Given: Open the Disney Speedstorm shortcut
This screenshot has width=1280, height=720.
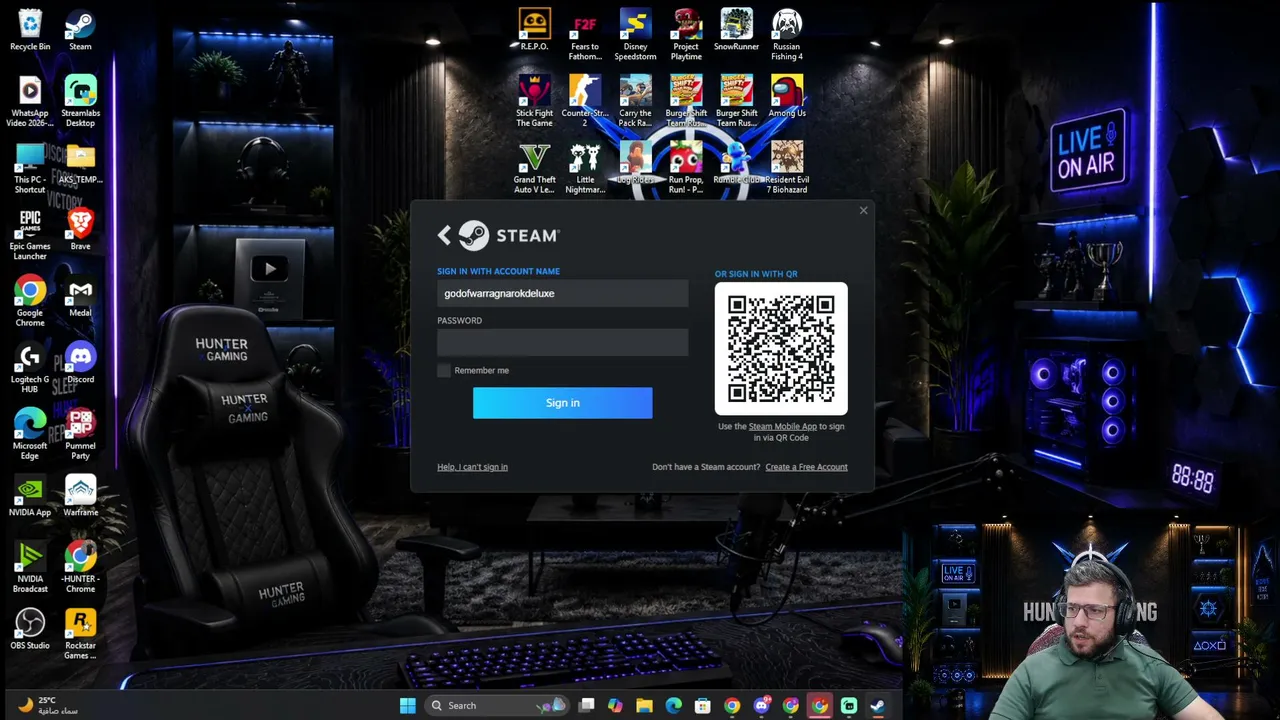Looking at the screenshot, I should pos(635,35).
